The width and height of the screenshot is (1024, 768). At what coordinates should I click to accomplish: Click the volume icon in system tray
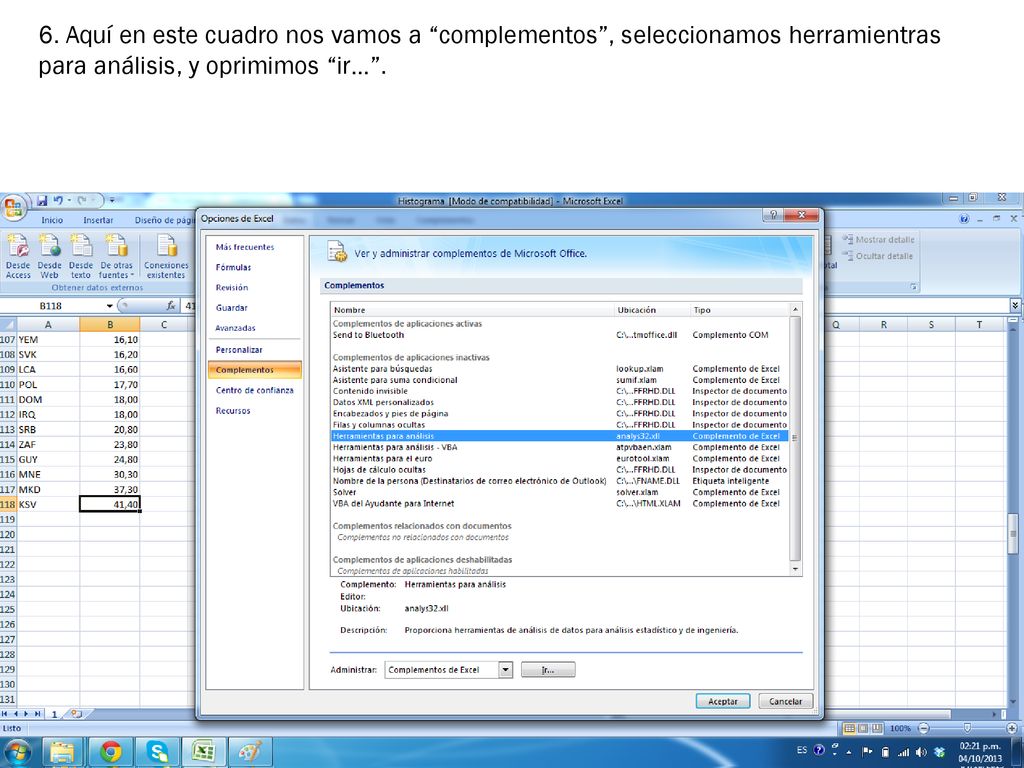pos(921,752)
